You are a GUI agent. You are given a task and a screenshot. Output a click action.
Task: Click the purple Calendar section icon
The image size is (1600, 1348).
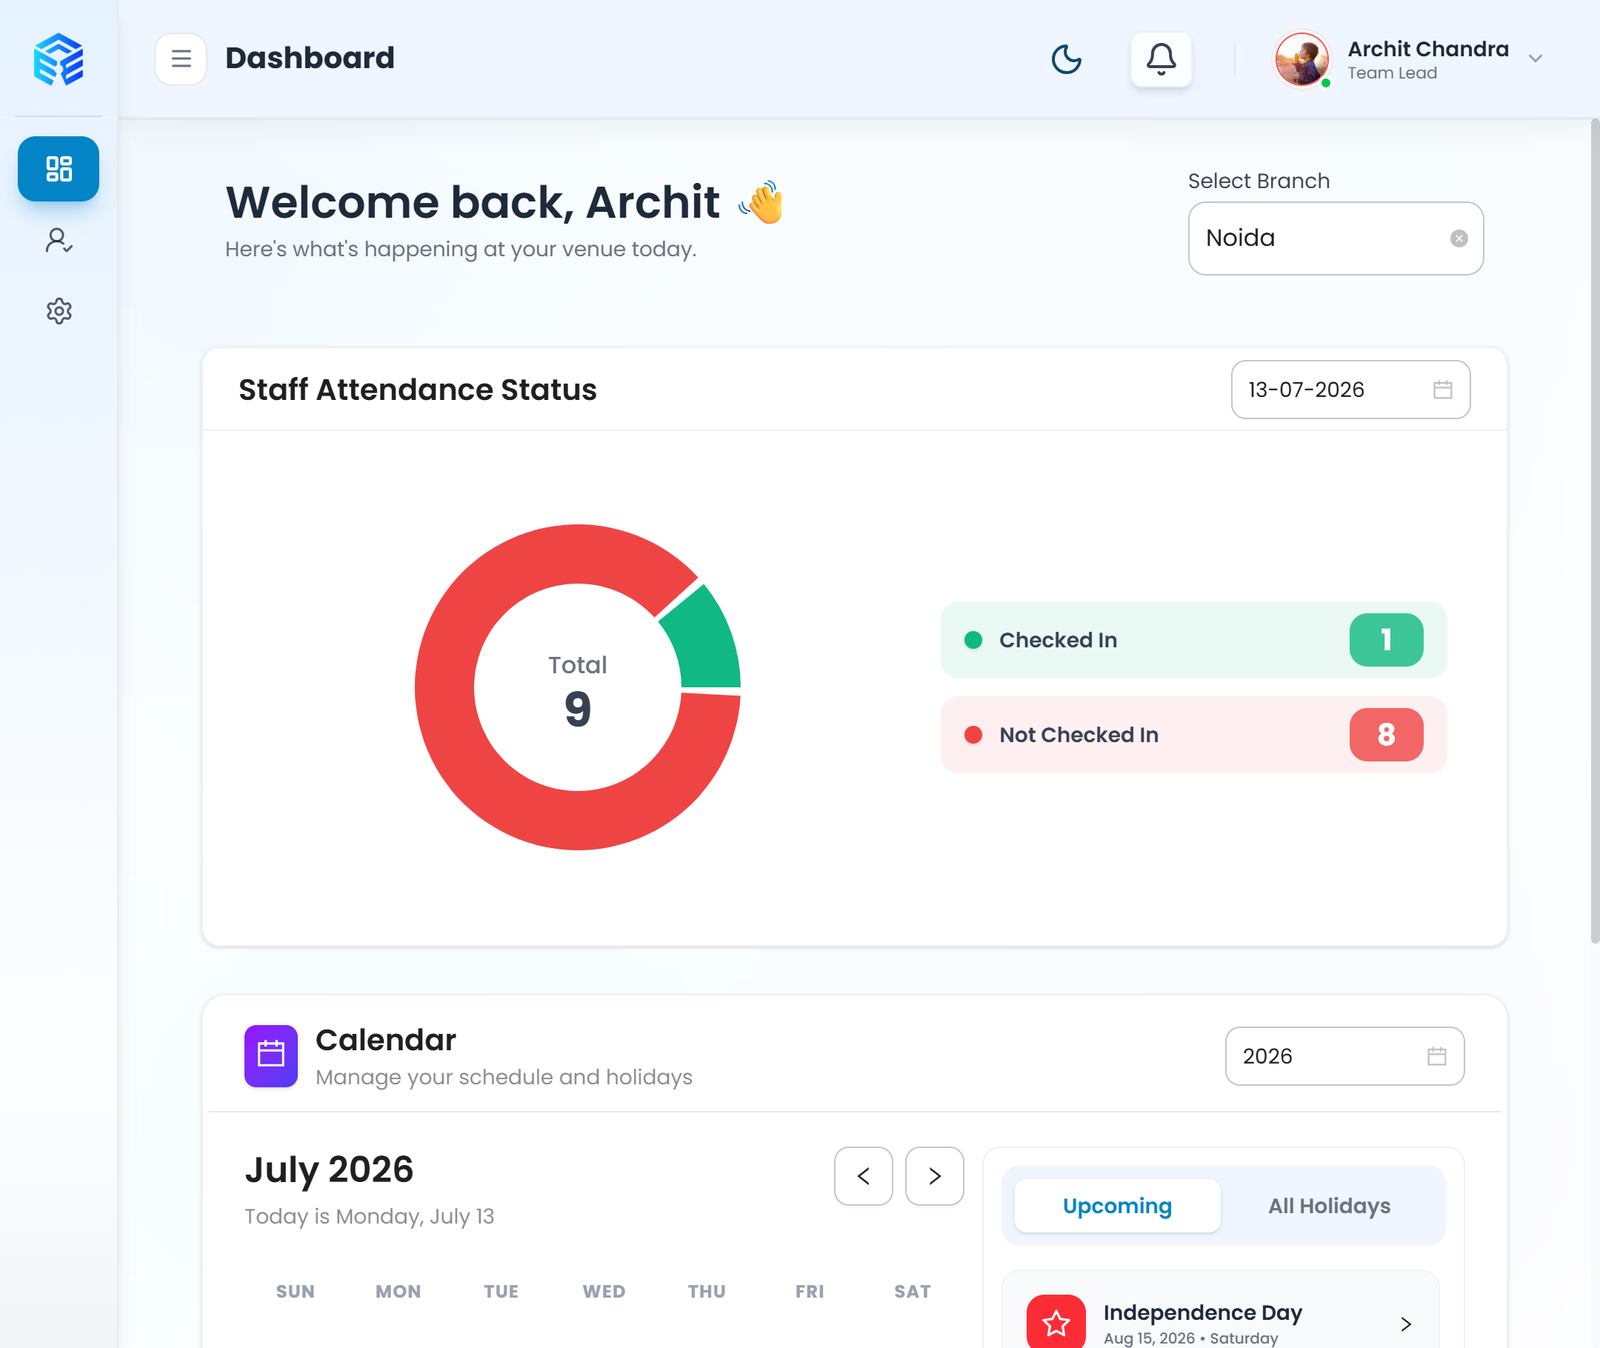click(x=271, y=1056)
